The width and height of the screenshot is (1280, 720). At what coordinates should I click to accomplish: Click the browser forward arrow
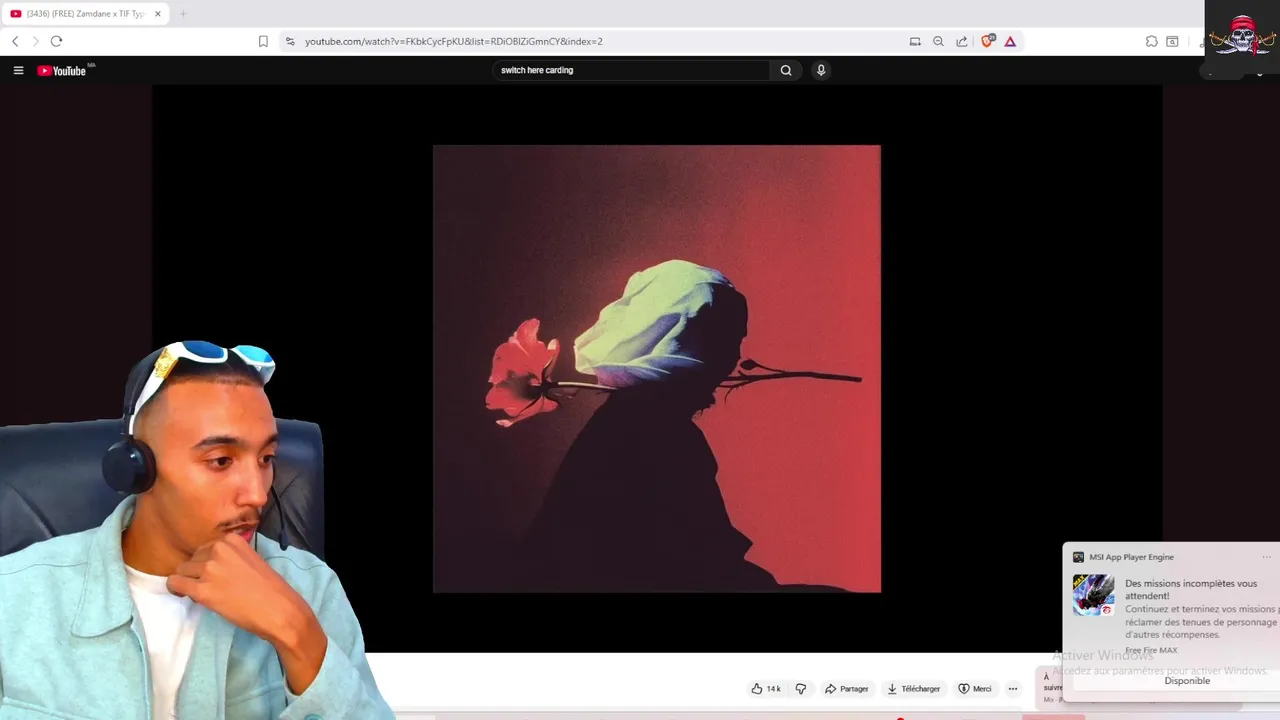coord(35,41)
